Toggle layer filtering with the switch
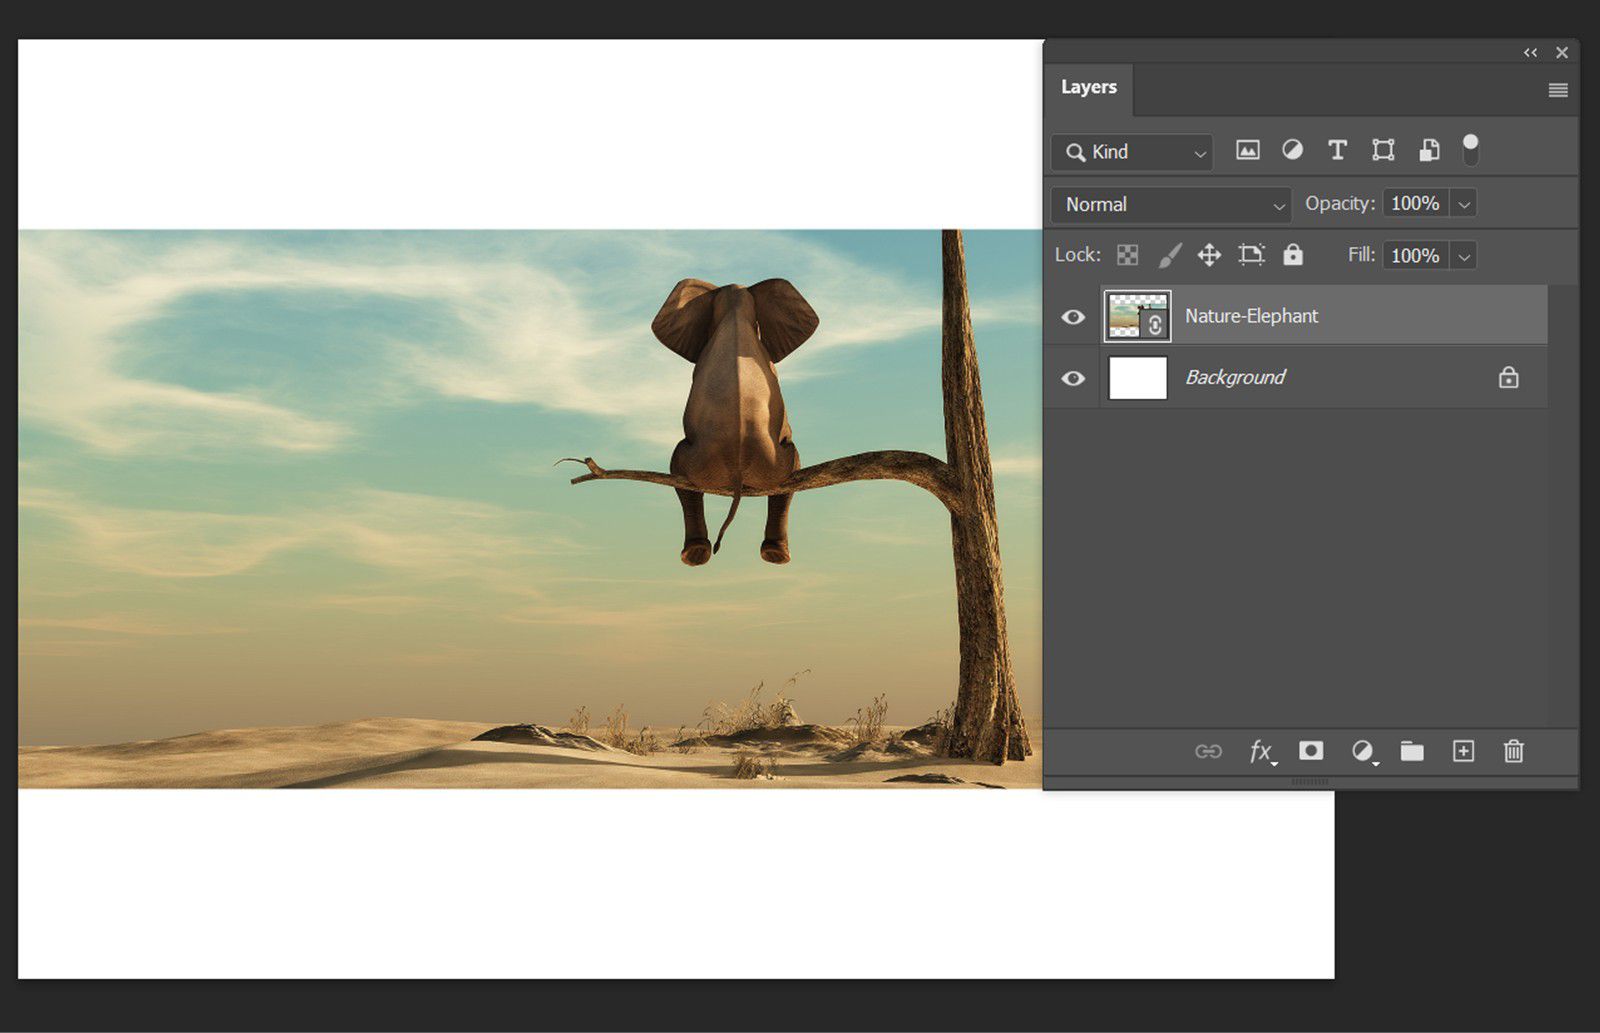Image resolution: width=1600 pixels, height=1033 pixels. tap(1470, 150)
